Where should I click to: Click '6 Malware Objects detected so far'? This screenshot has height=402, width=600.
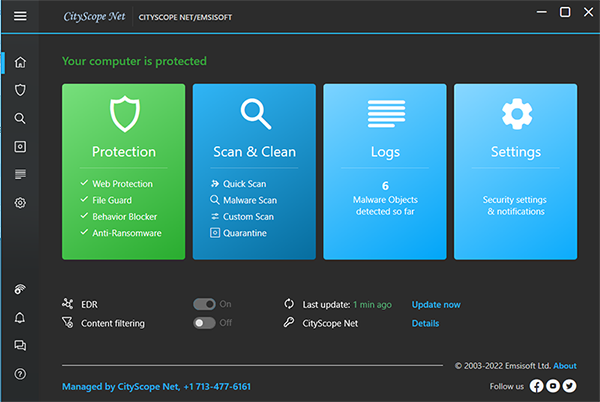point(385,198)
